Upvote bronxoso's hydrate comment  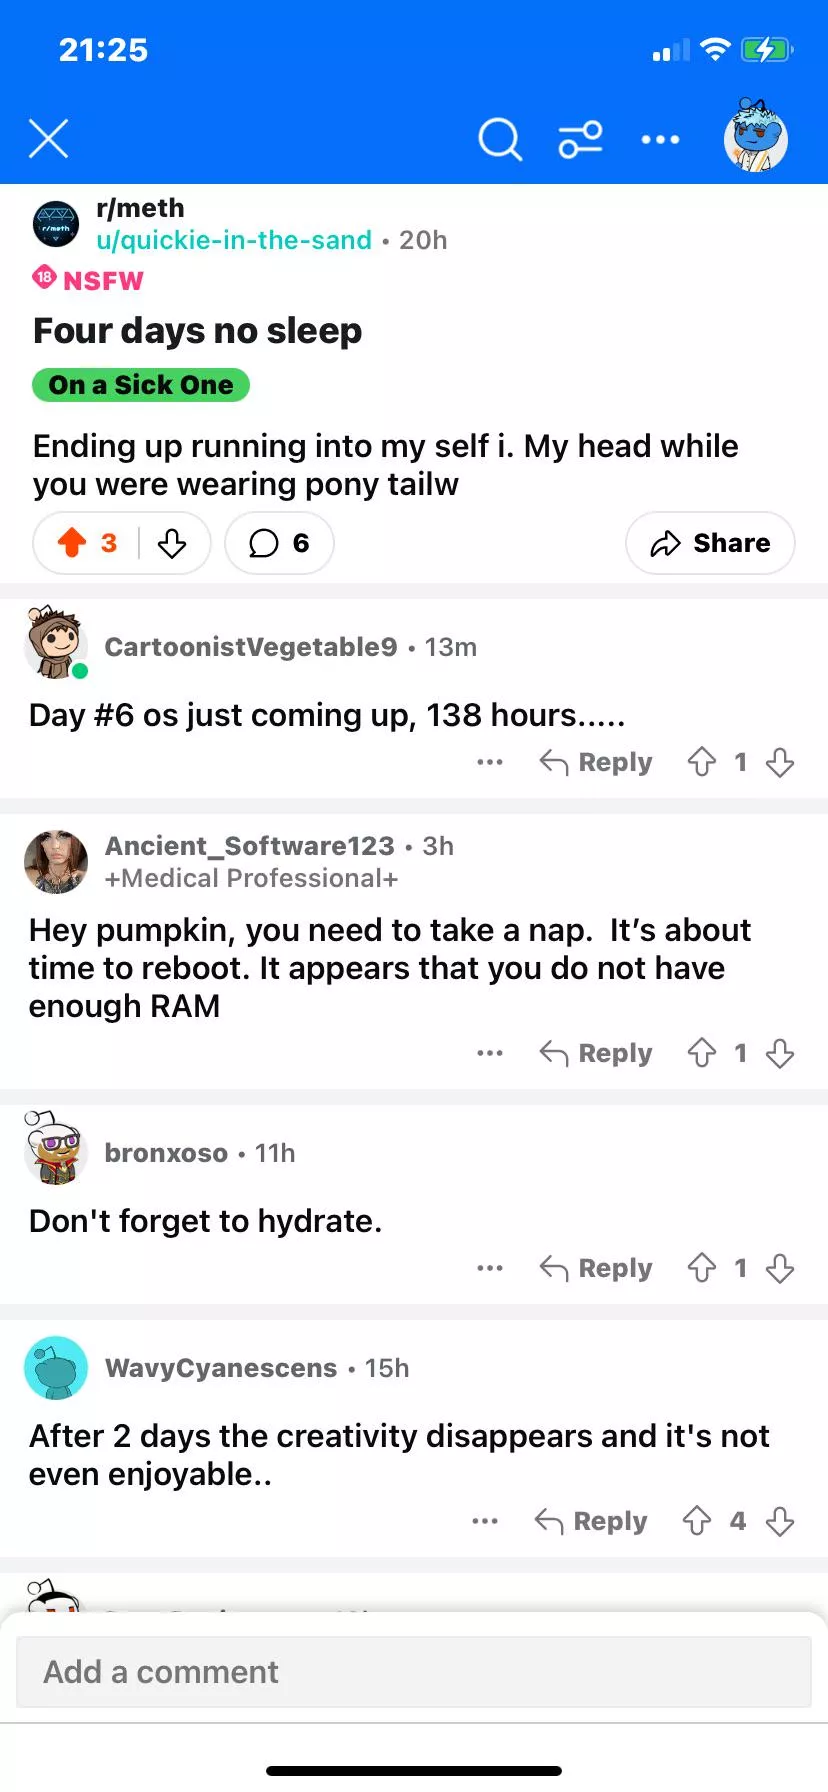[702, 1268]
